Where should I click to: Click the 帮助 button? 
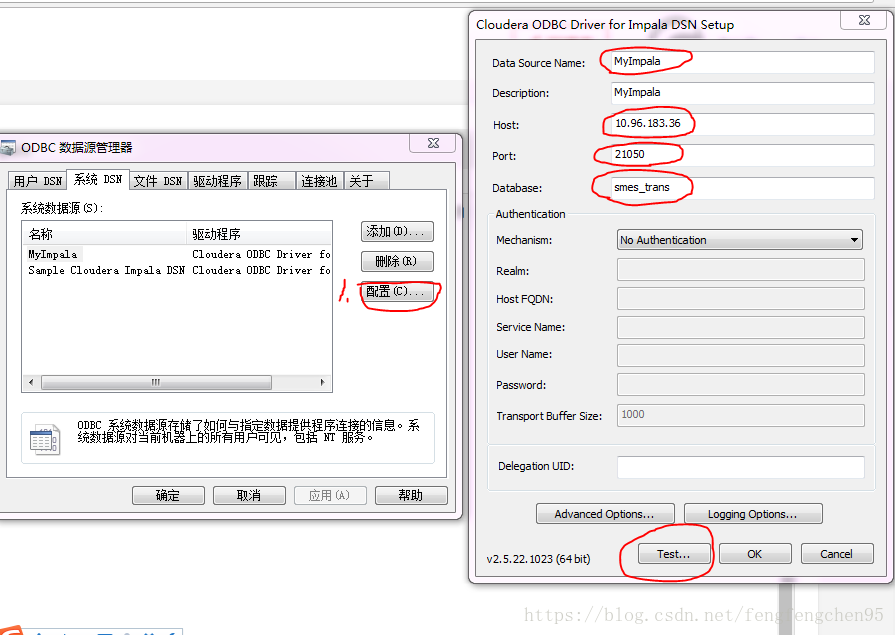(411, 495)
